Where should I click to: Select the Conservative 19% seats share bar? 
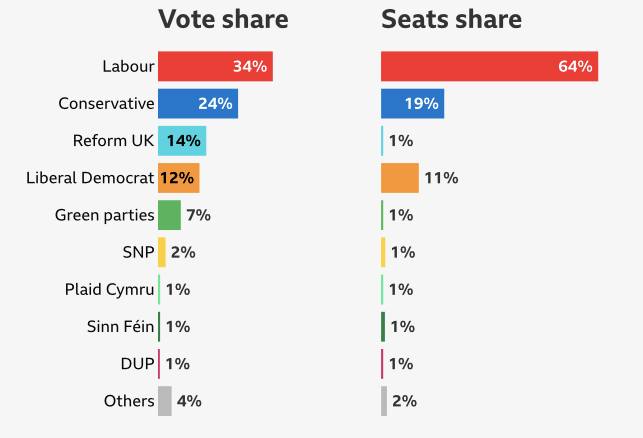(x=412, y=104)
